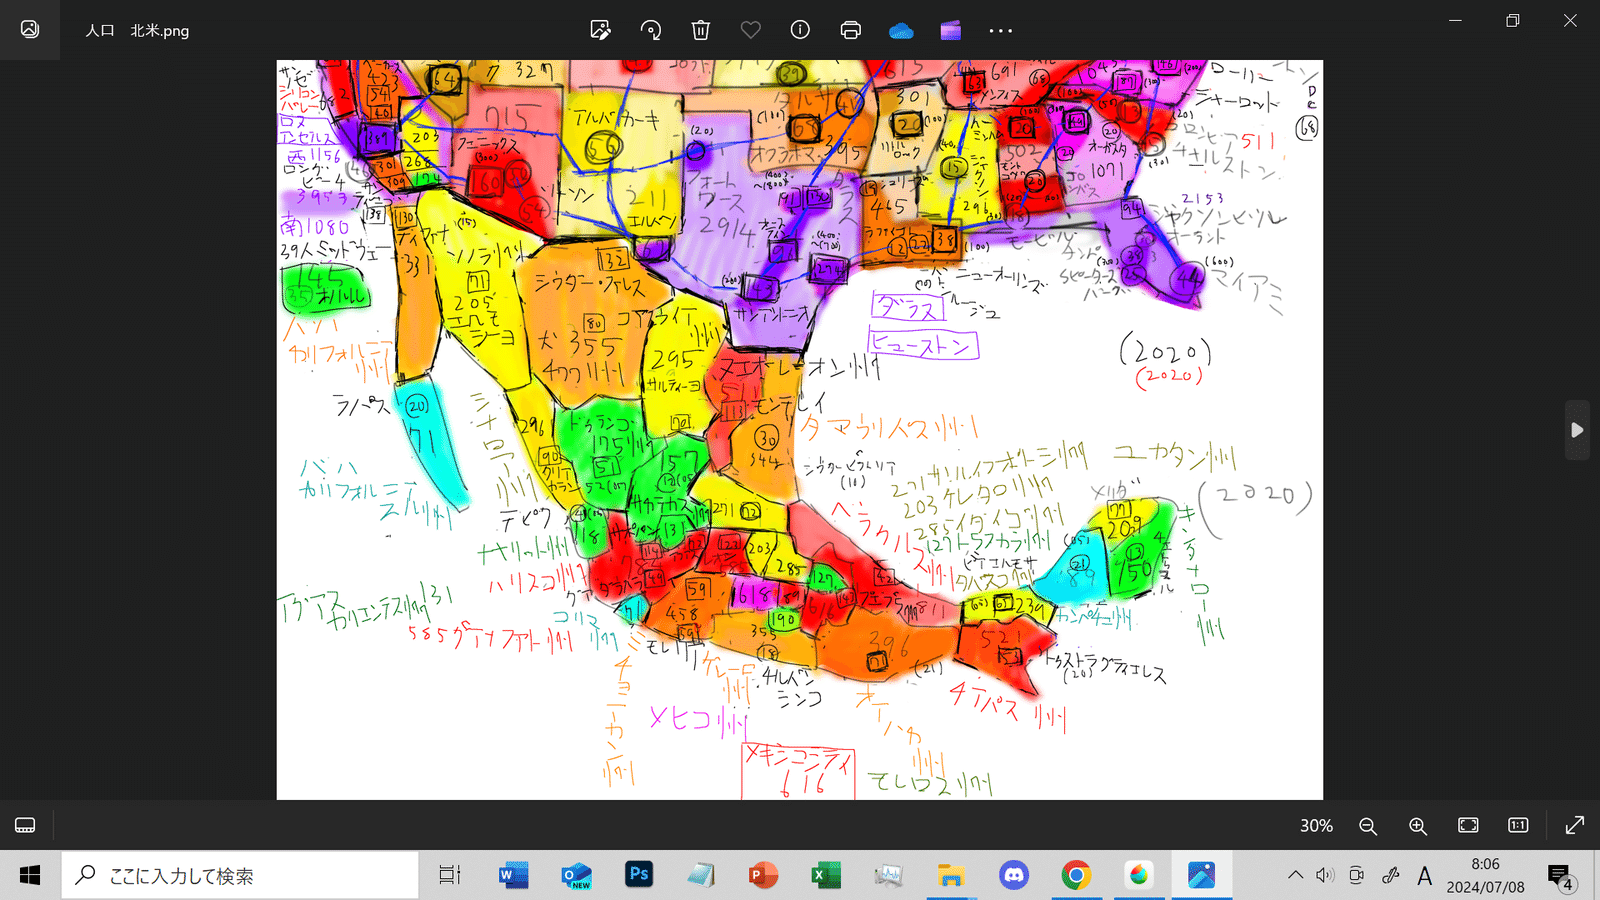Switch to Photos app taskbar icon
This screenshot has width=1600, height=900.
[1201, 876]
